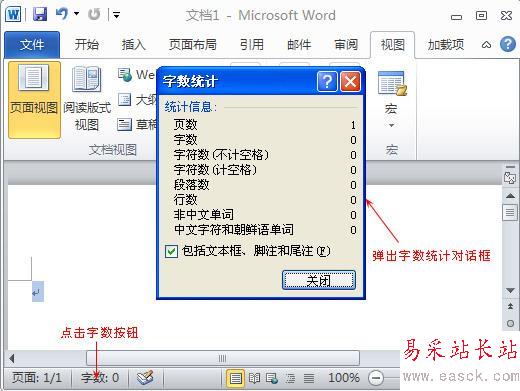Image resolution: width=520 pixels, height=391 pixels.
Task: Click help button in 字数统计 dialog
Action: [327, 81]
